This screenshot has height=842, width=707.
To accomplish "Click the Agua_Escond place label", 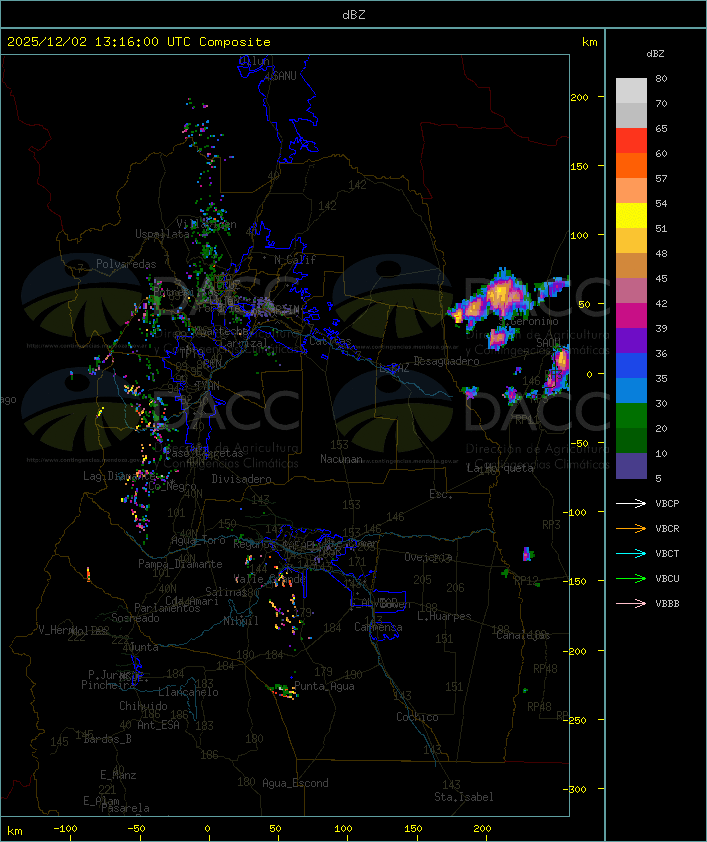I will 295,783.
